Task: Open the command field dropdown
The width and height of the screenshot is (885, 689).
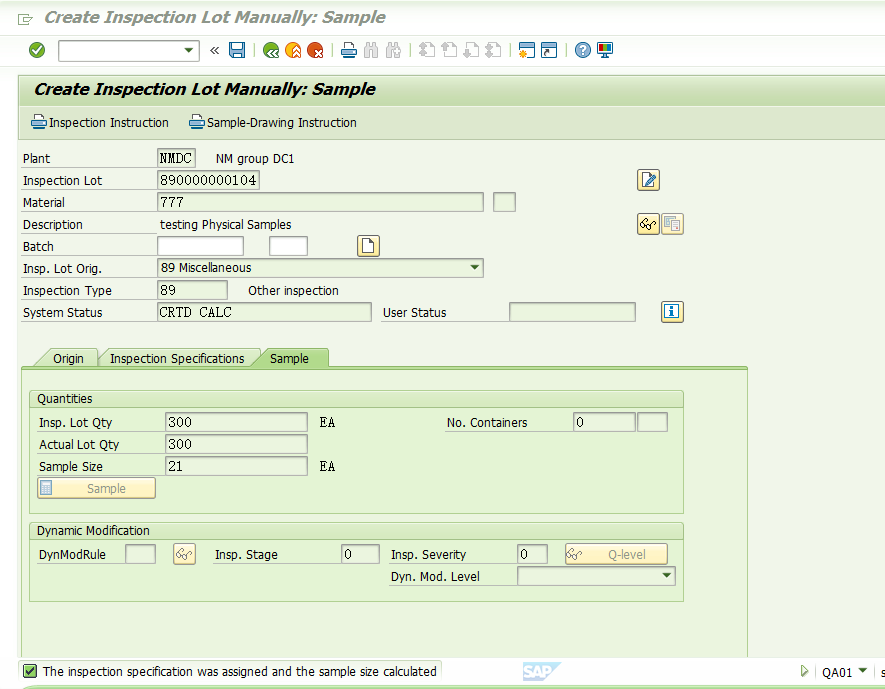Action: click(x=189, y=50)
